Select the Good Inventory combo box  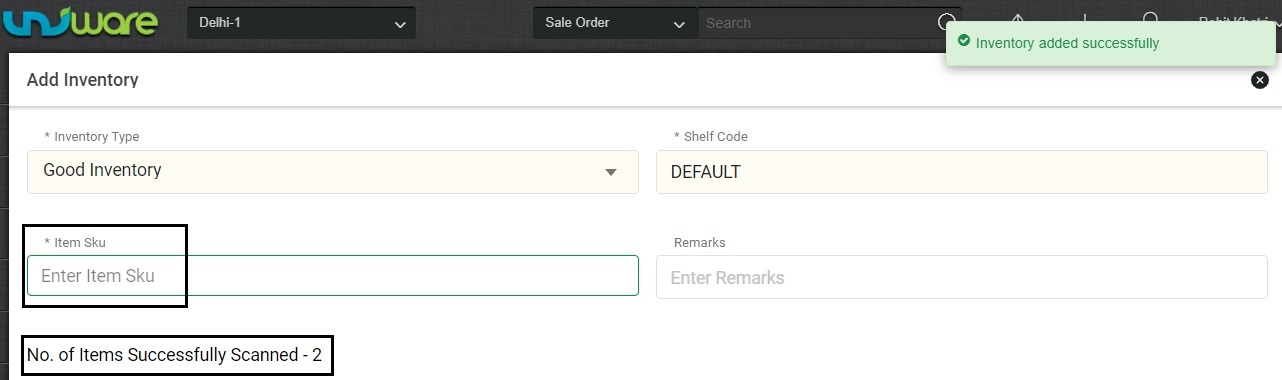pos(332,171)
